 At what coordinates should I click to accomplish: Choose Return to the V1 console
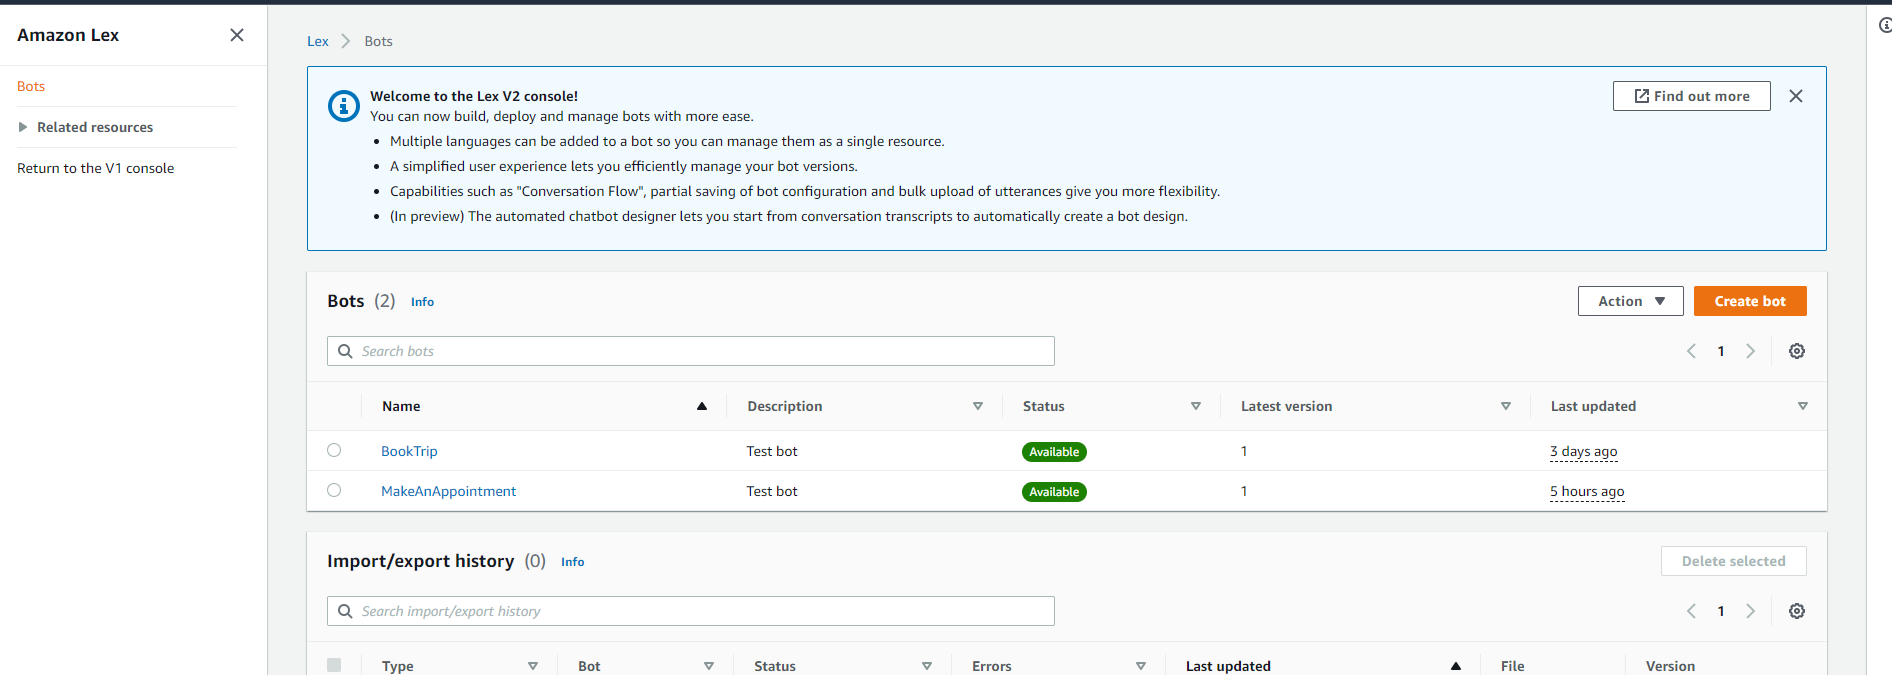click(x=95, y=168)
